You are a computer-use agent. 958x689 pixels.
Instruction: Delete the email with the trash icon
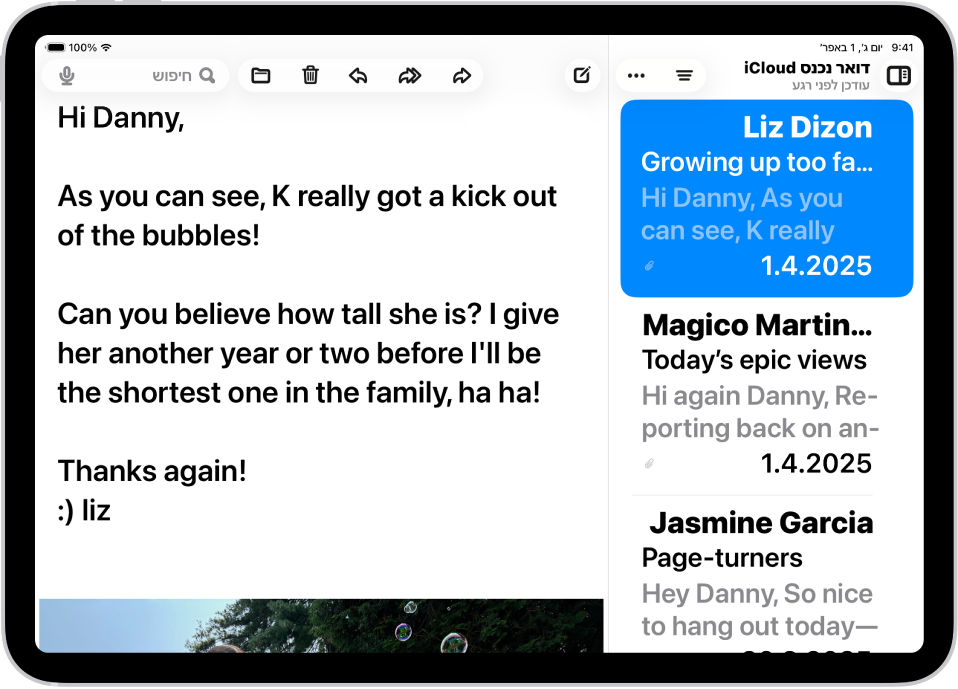[x=310, y=75]
